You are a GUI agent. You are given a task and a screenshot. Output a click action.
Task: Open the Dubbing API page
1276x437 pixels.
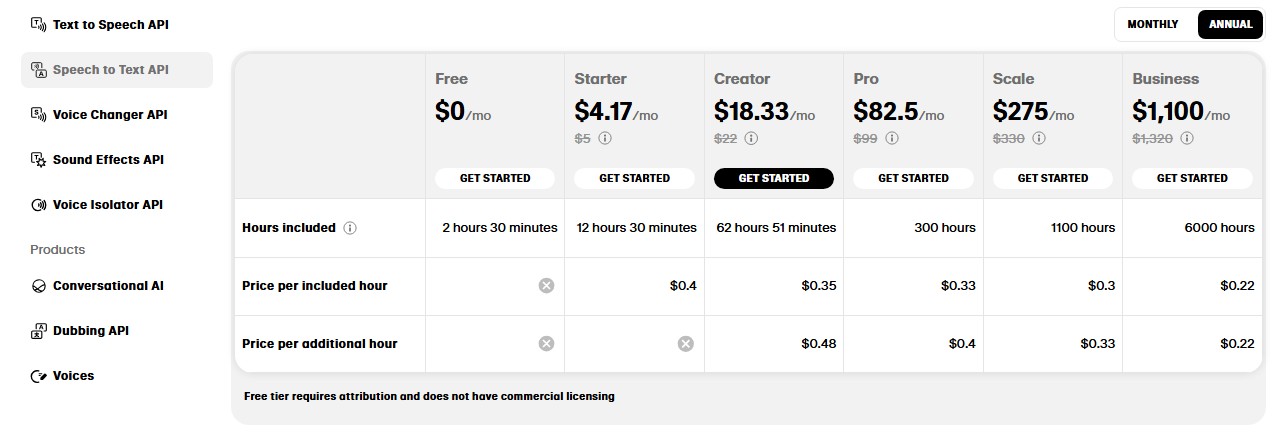[x=90, y=331]
